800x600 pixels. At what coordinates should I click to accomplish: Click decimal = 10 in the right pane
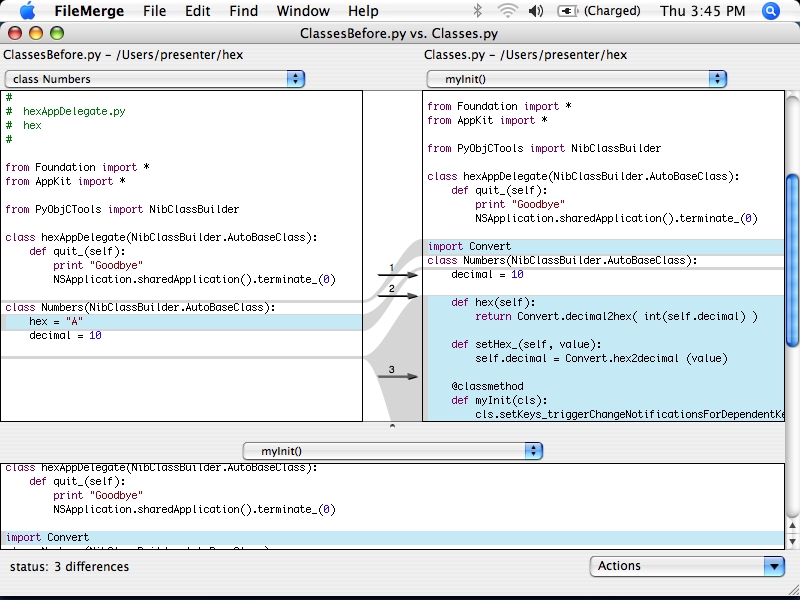tap(487, 274)
